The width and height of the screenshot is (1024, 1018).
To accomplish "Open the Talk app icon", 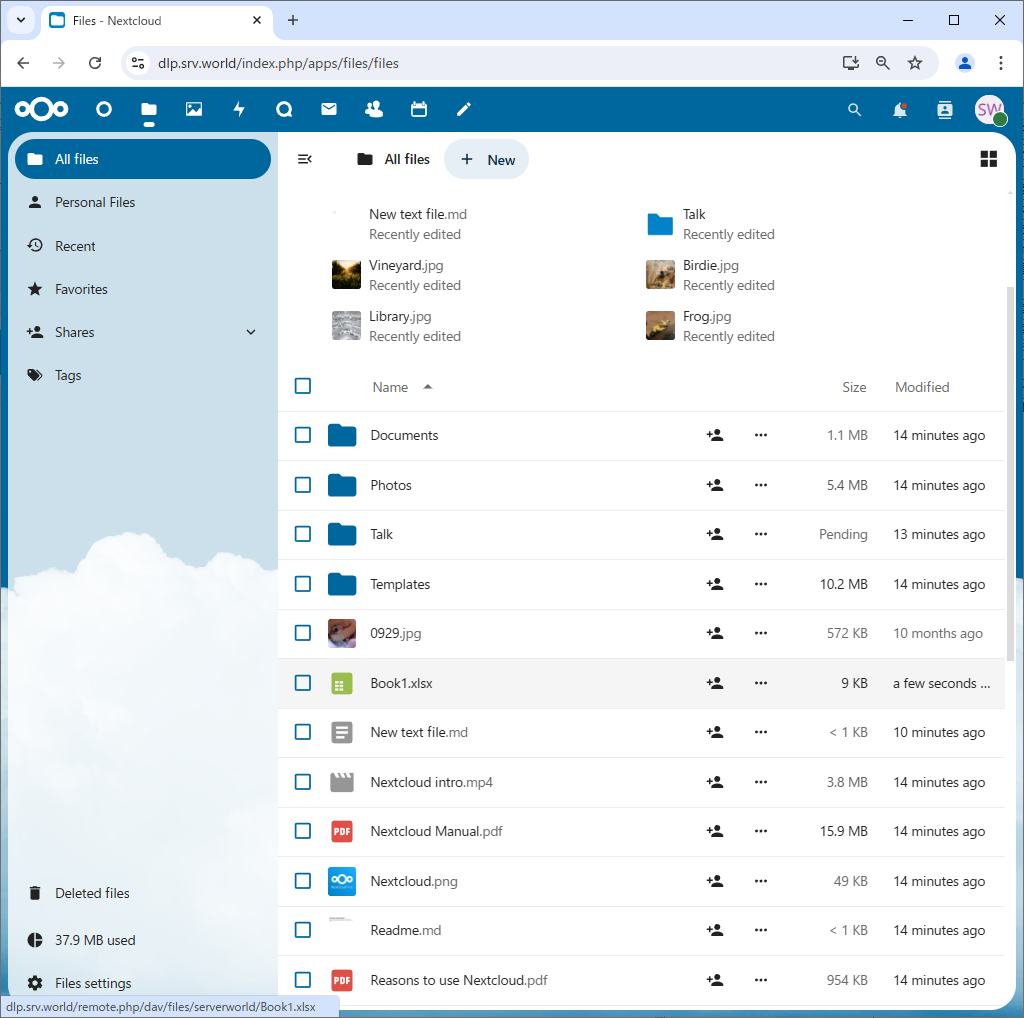I will pos(284,109).
